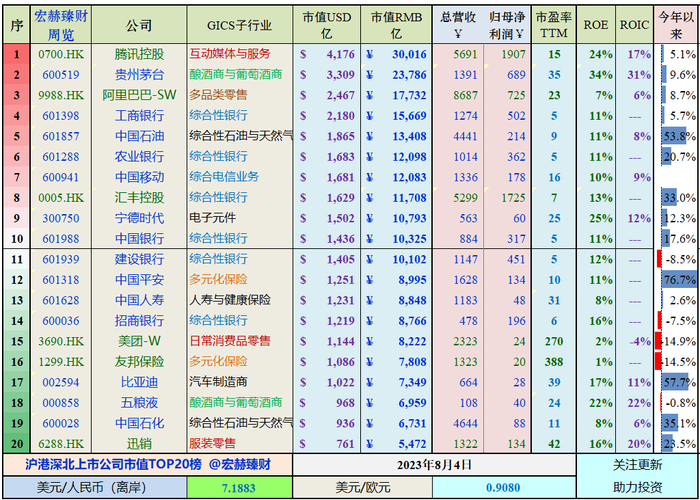Click the 市盈率TTM column header

pyautogui.click(x=554, y=25)
